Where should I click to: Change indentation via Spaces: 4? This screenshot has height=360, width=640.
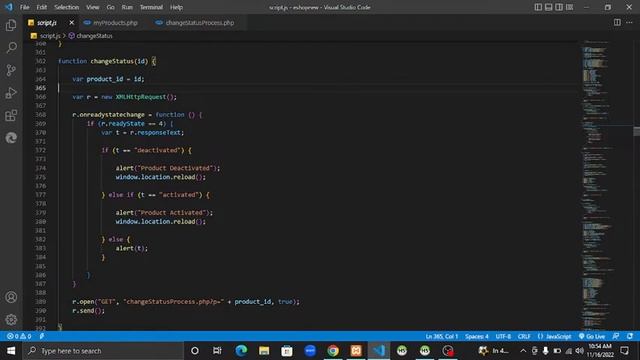[x=477, y=336]
